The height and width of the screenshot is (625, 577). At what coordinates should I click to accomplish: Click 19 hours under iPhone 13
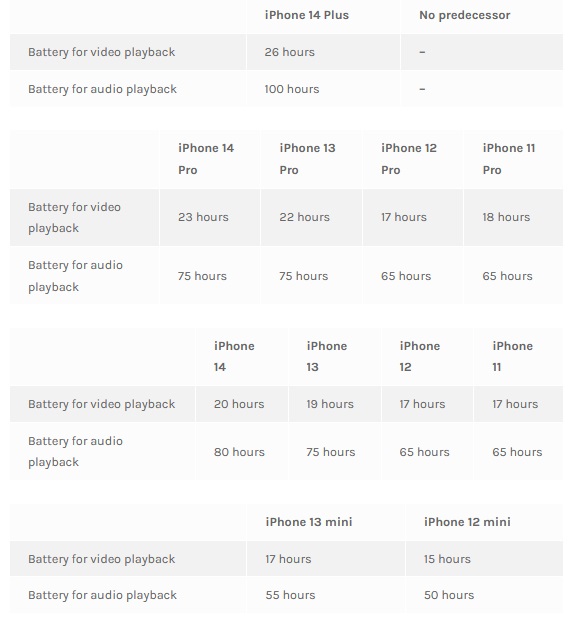330,404
